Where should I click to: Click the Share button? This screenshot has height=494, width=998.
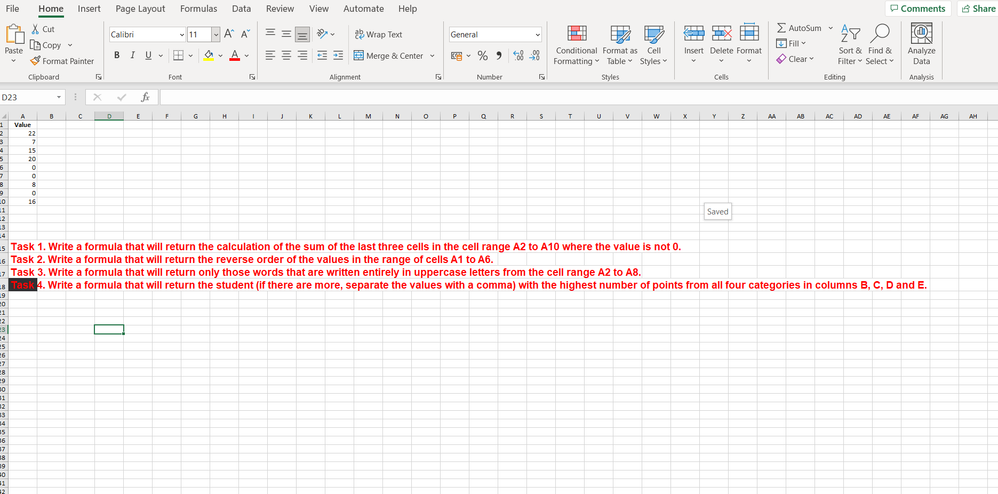click(978, 8)
